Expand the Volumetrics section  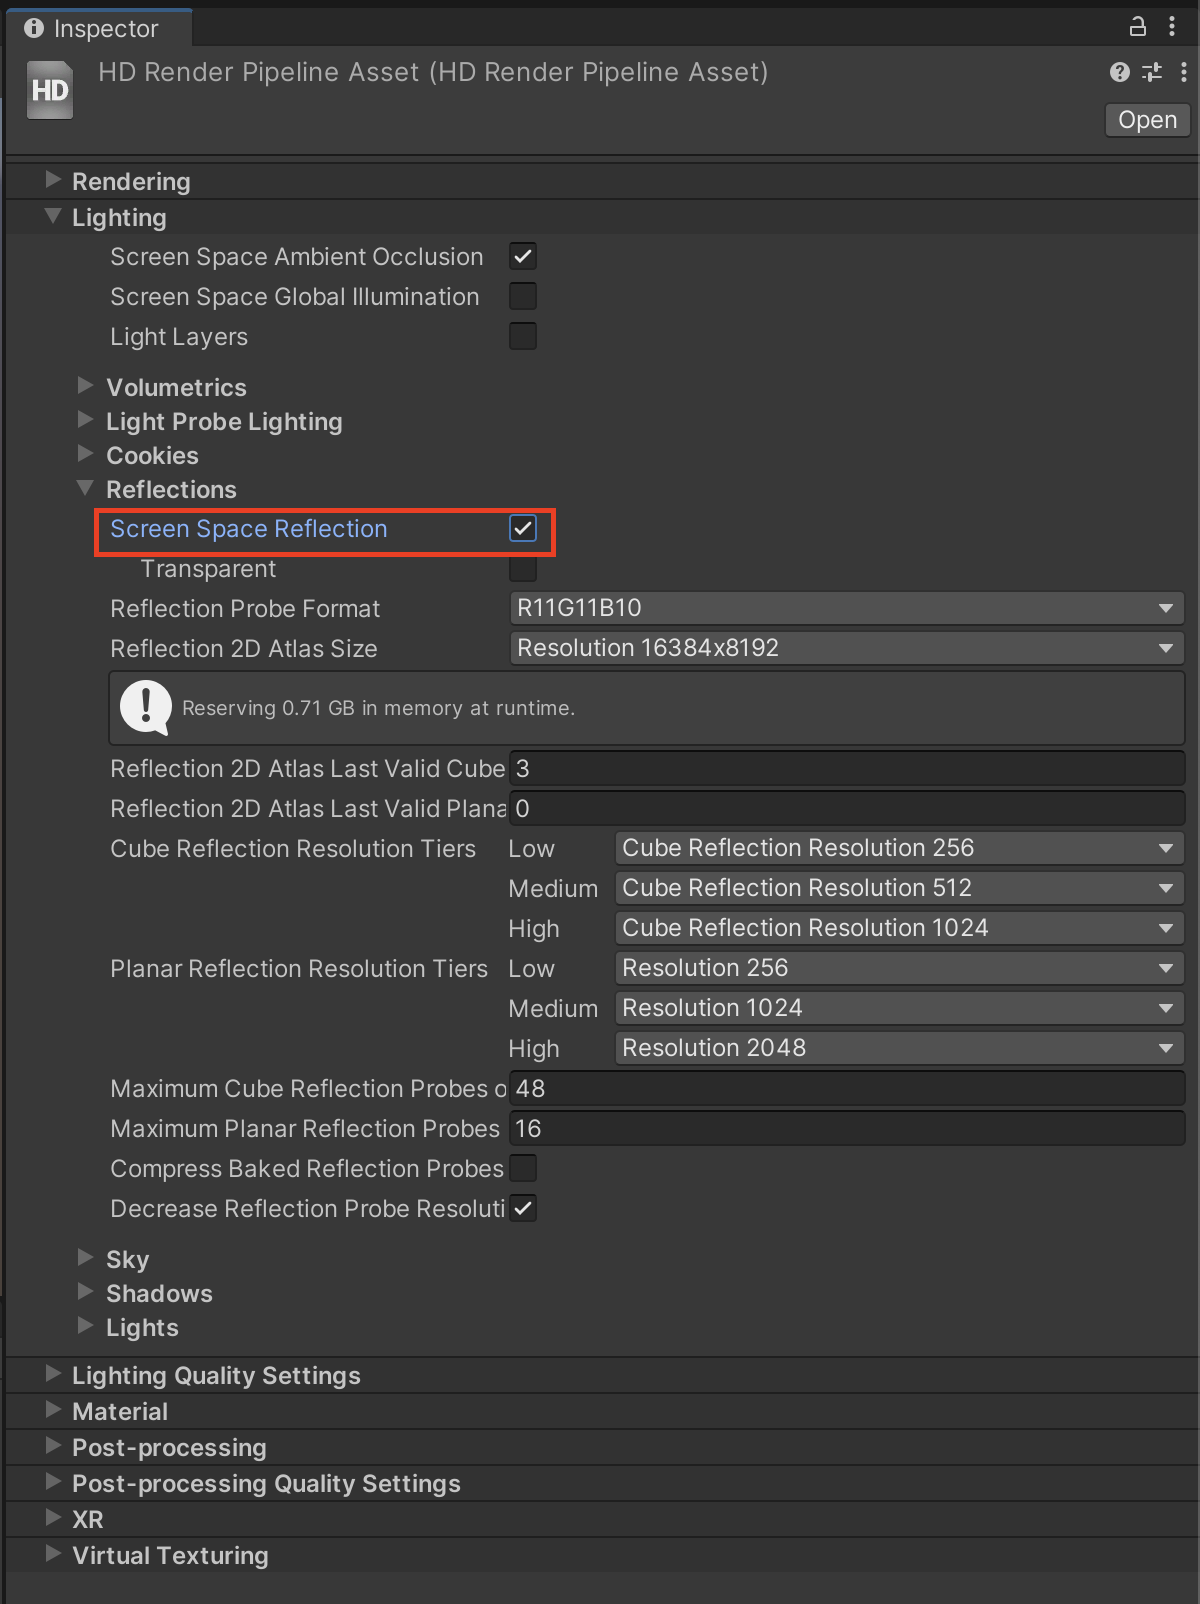pyautogui.click(x=86, y=387)
